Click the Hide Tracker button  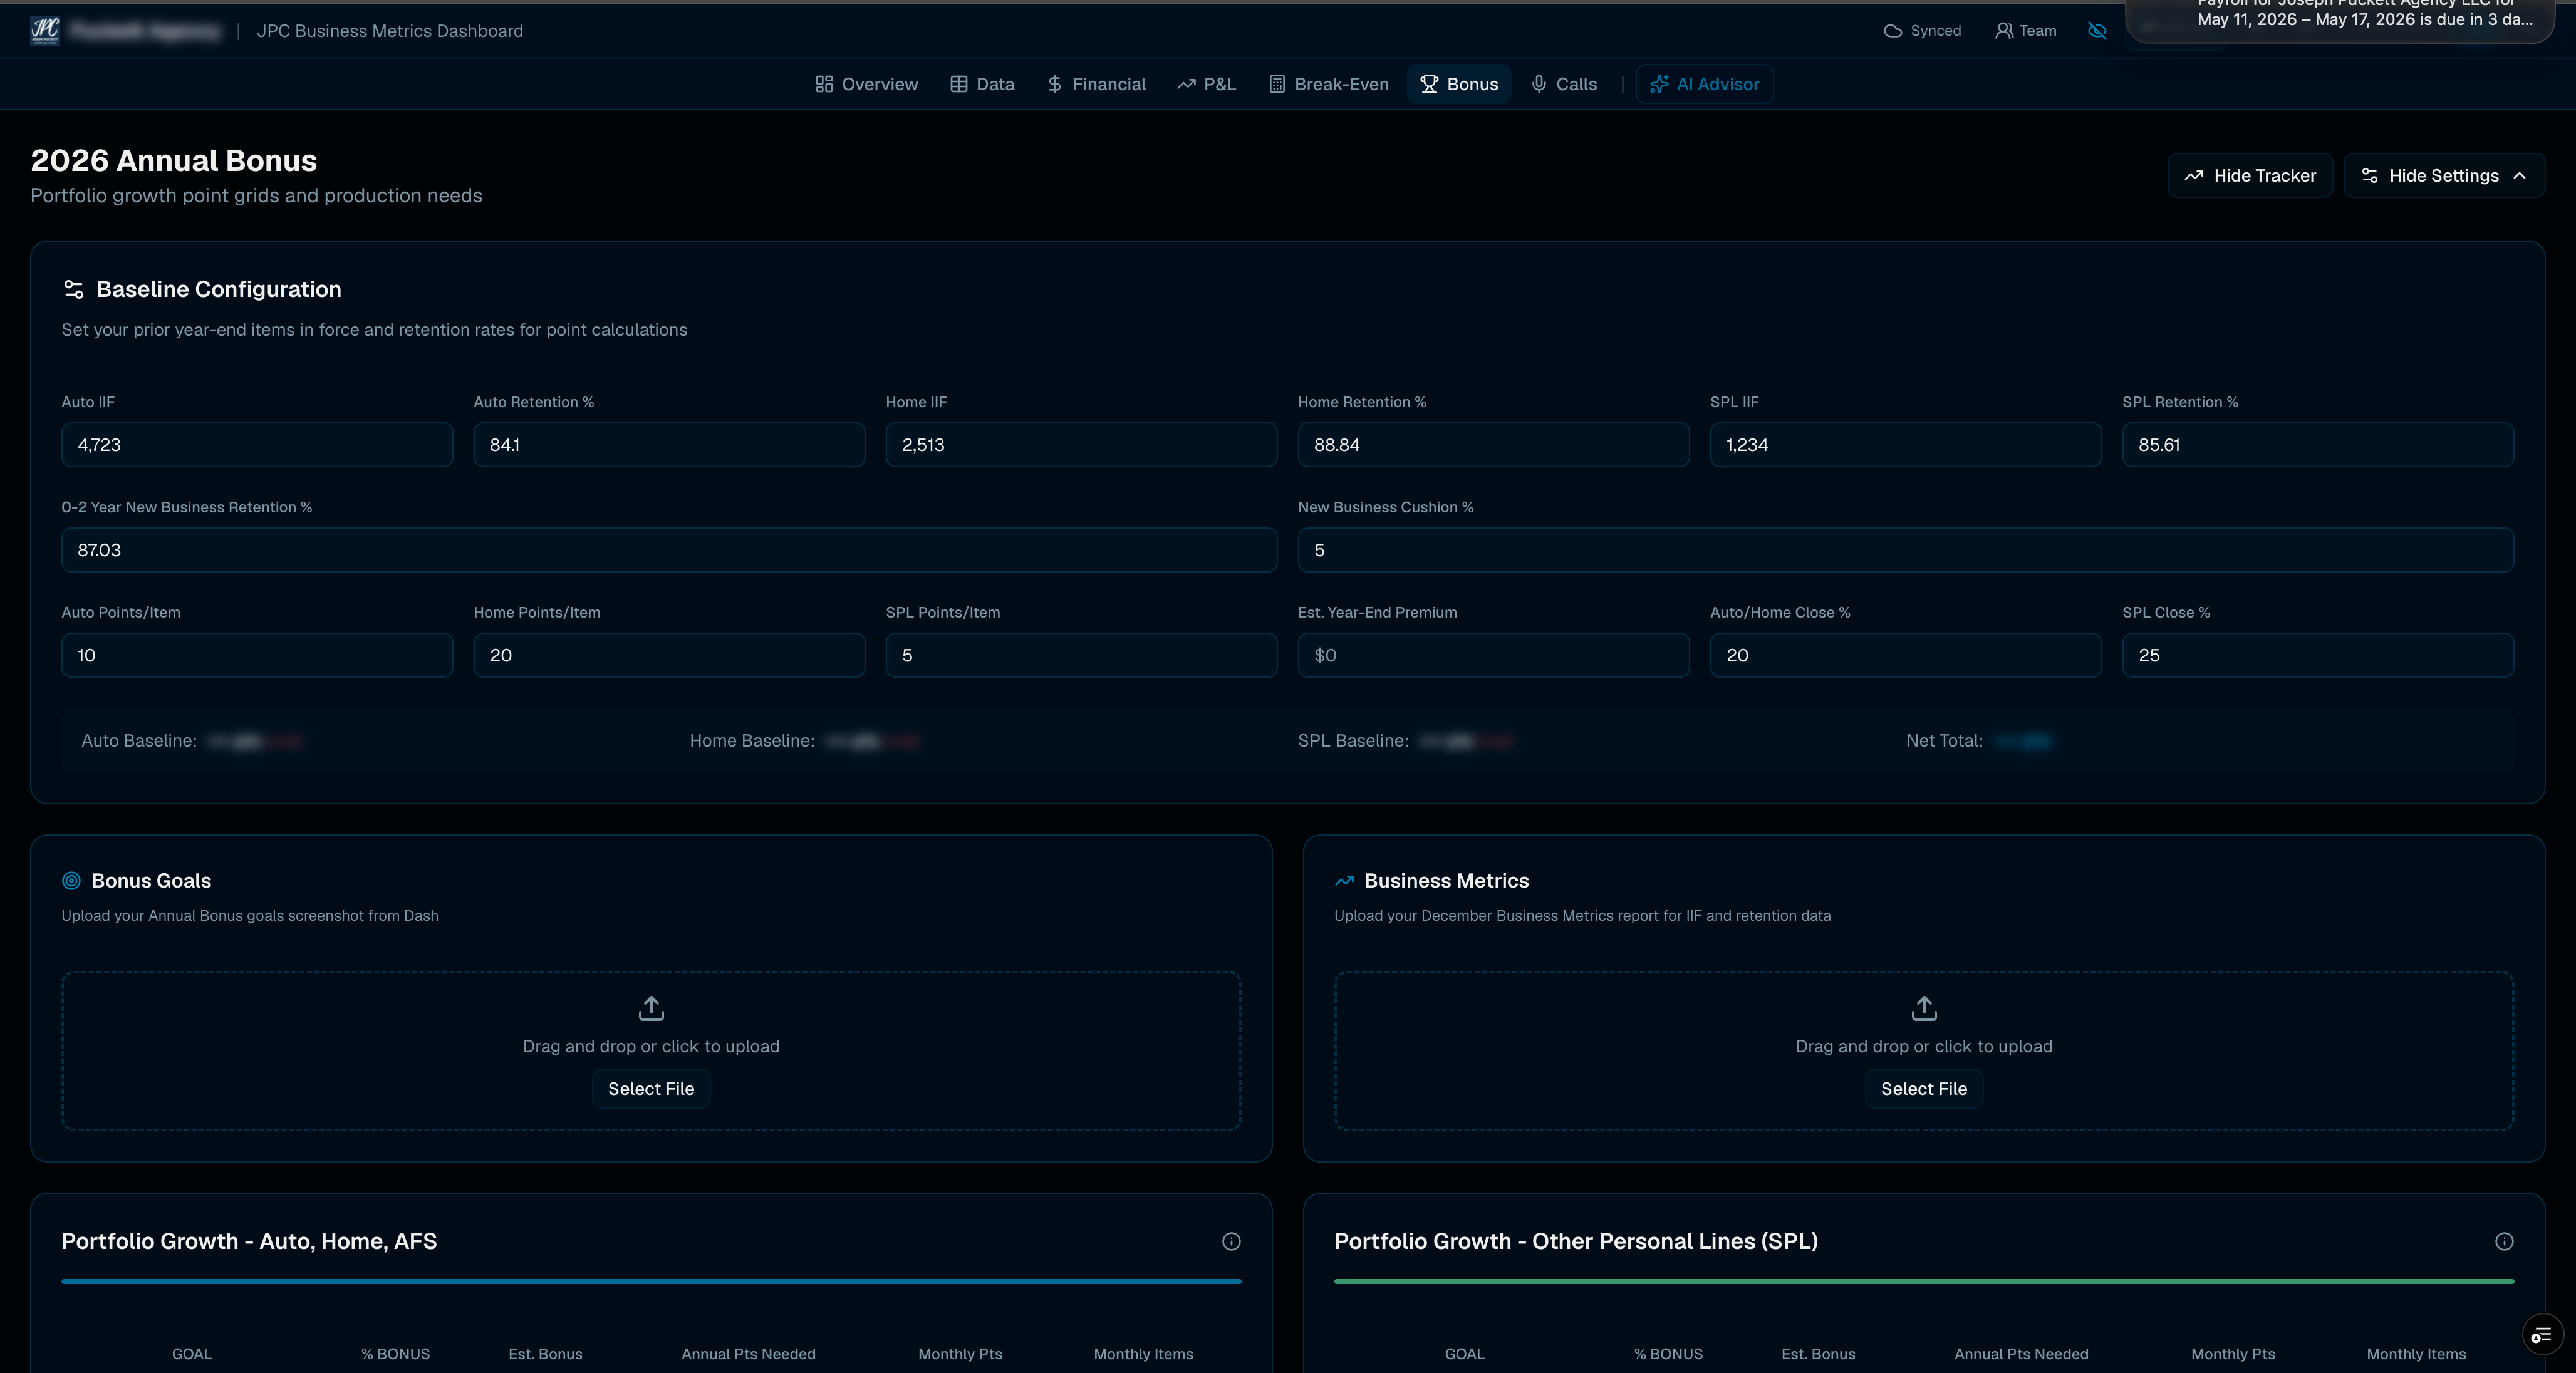click(x=2249, y=176)
